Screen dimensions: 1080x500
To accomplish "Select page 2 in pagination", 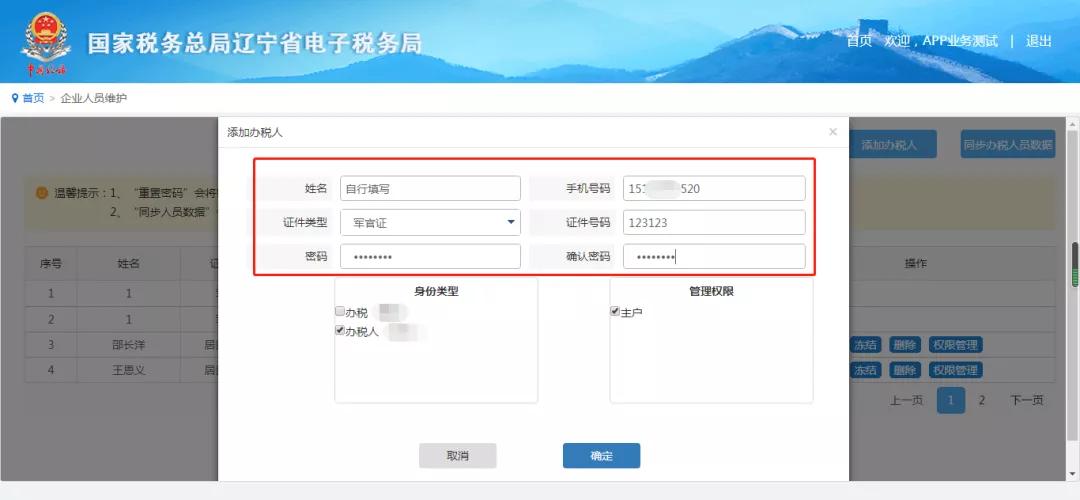I will pyautogui.click(x=982, y=400).
